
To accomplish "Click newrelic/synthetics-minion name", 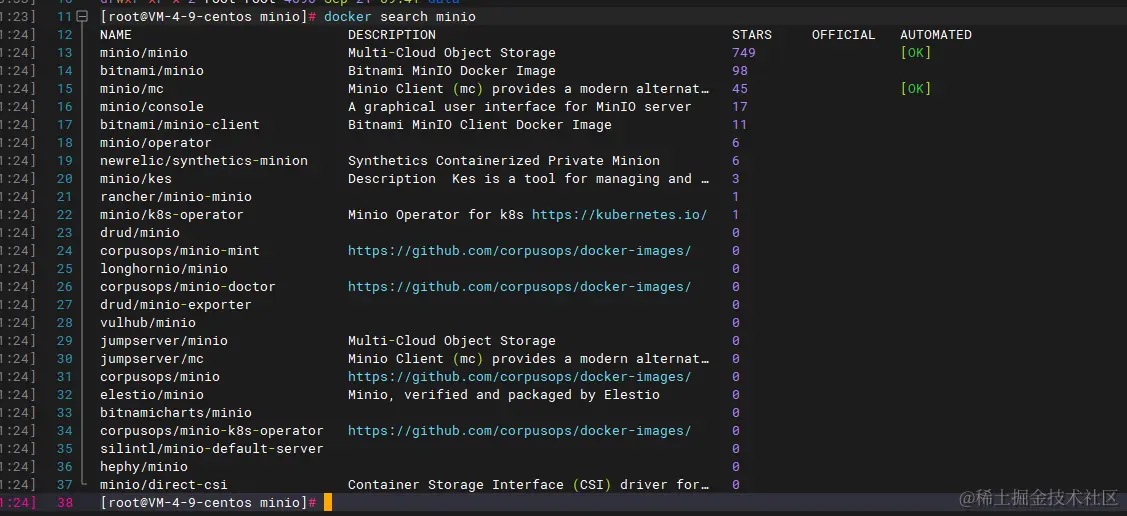I will [203, 160].
